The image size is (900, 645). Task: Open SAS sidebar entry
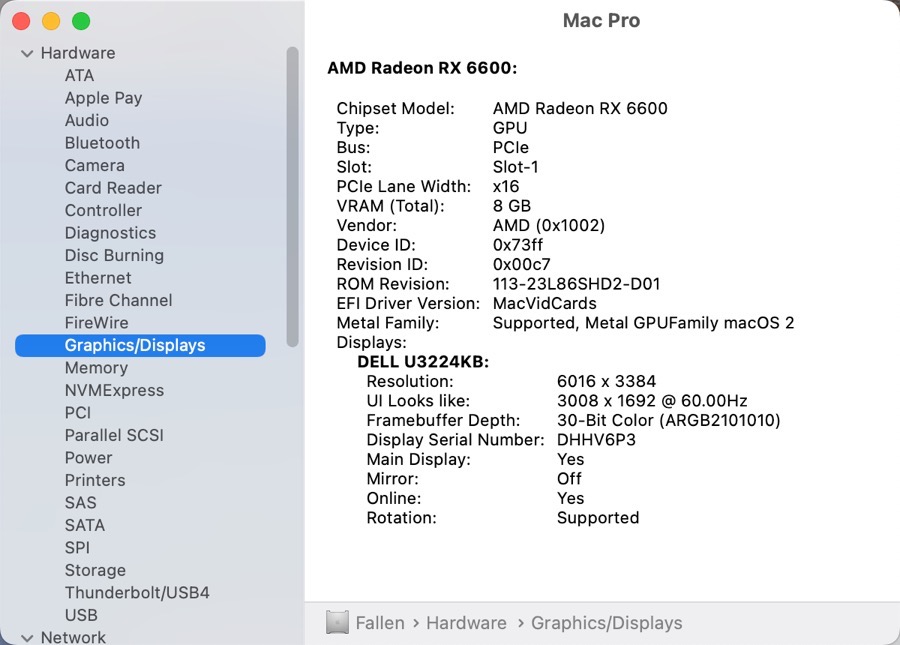coord(80,503)
